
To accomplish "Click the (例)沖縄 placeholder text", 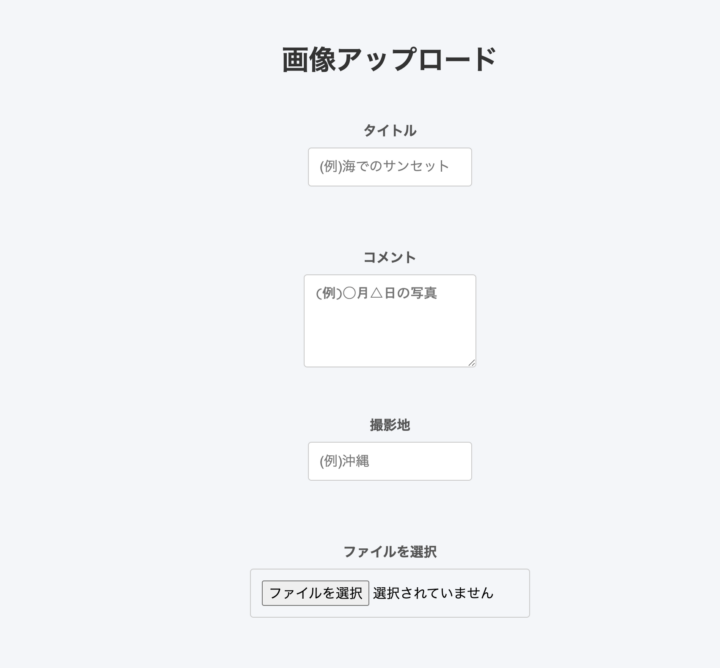I will (x=345, y=461).
